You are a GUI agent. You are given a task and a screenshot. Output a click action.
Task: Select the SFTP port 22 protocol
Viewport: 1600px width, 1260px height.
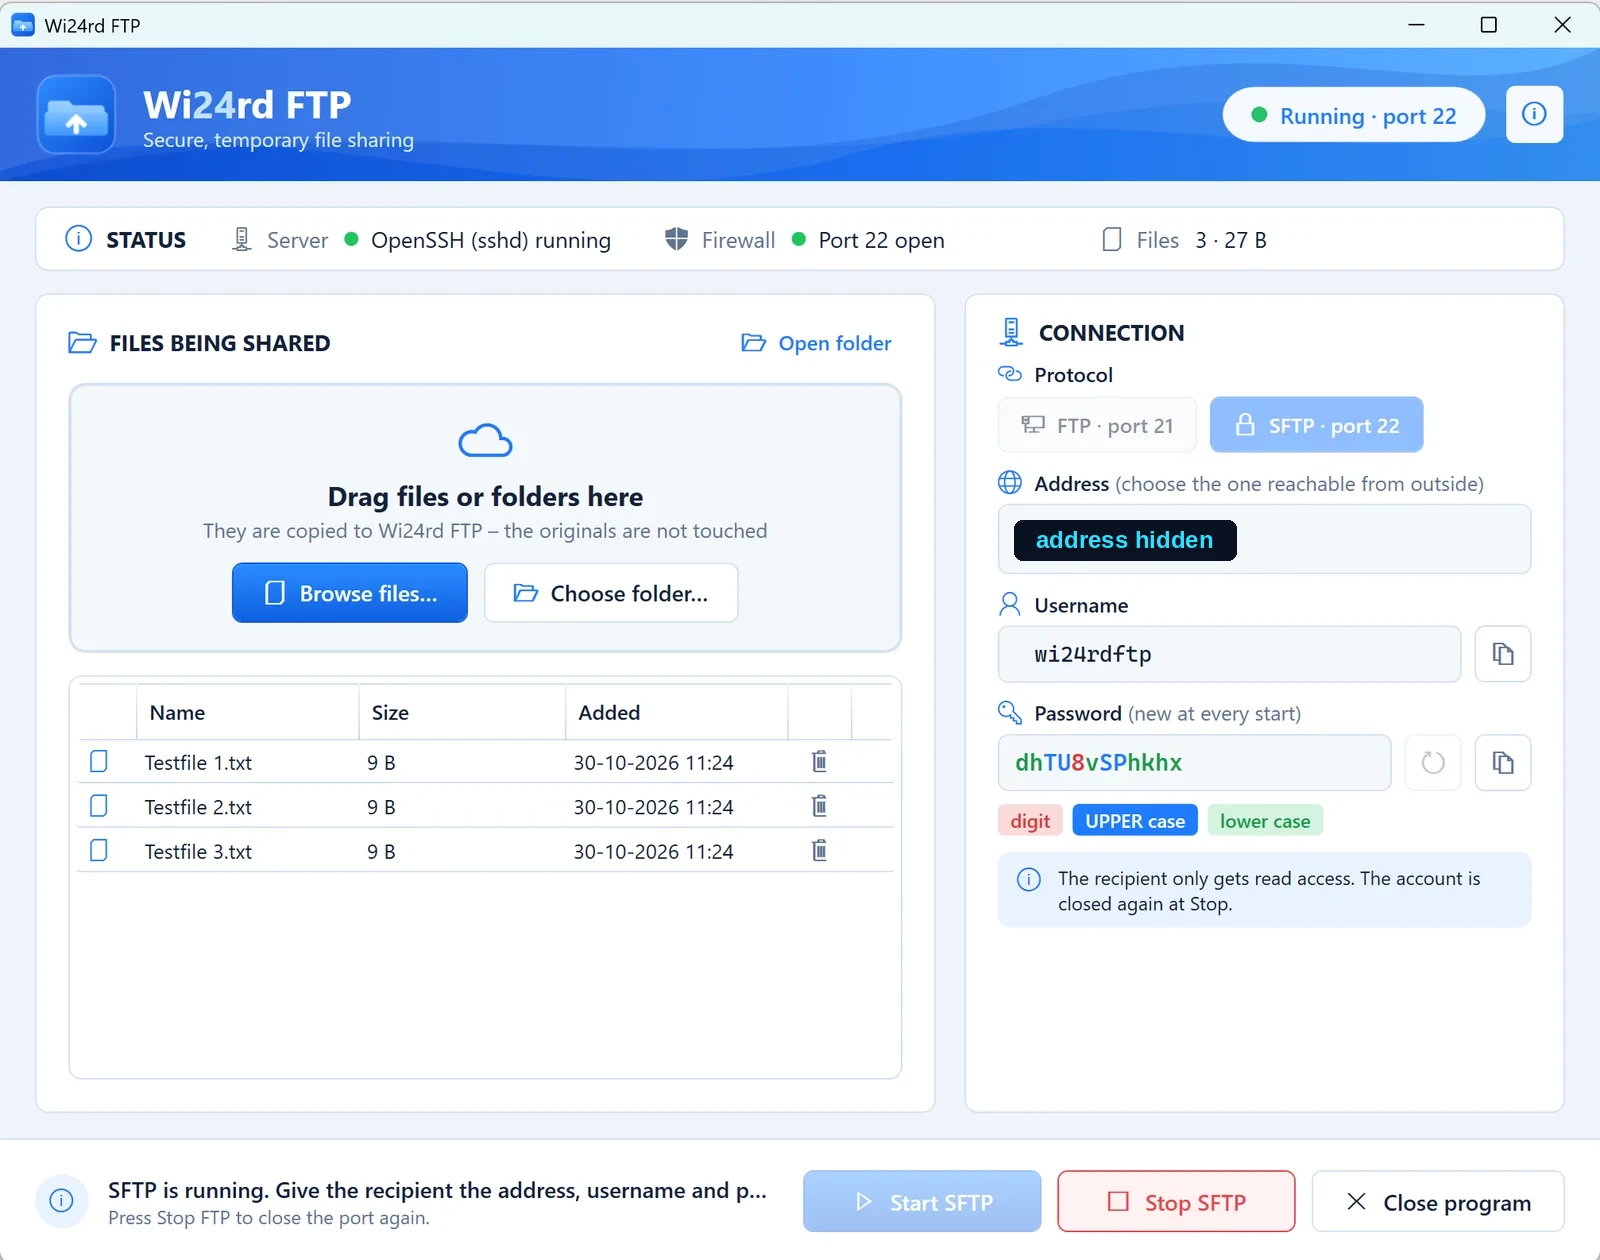coord(1316,425)
